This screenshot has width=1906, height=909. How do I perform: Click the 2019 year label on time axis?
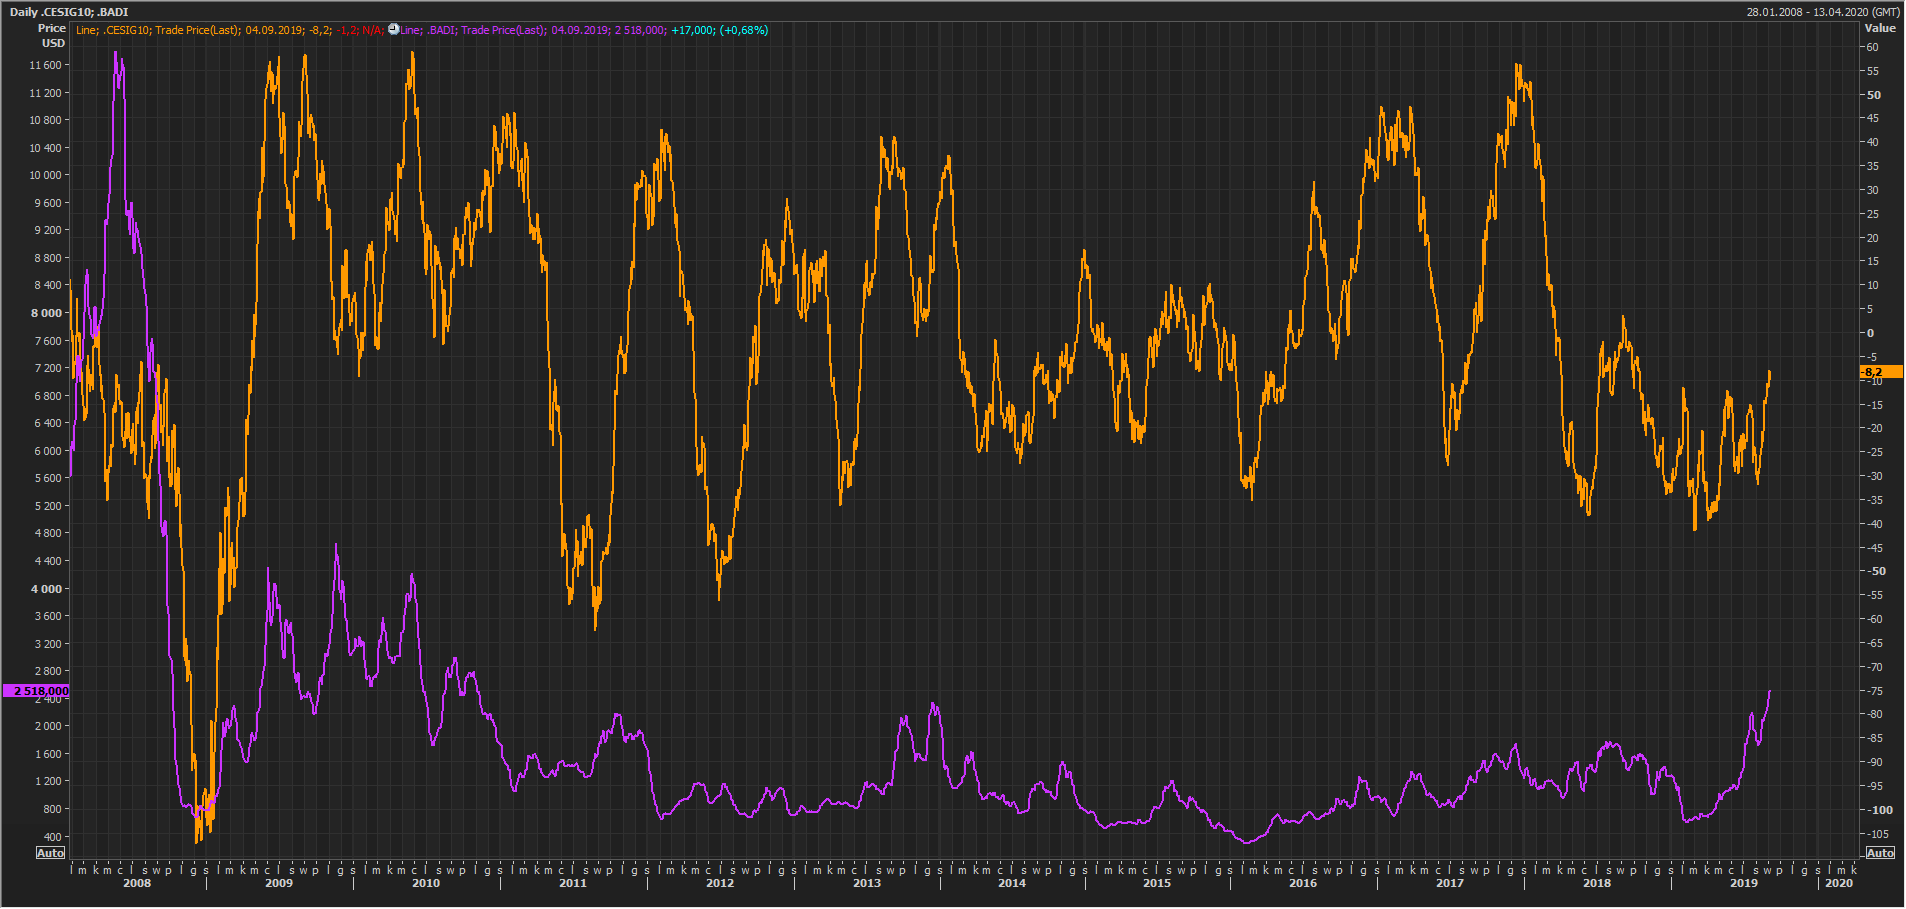[1743, 883]
